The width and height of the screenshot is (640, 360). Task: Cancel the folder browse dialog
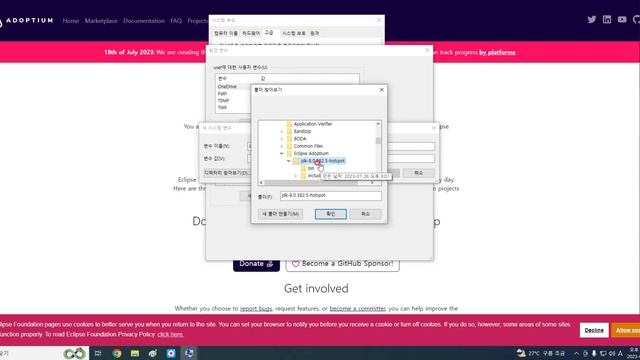click(365, 214)
